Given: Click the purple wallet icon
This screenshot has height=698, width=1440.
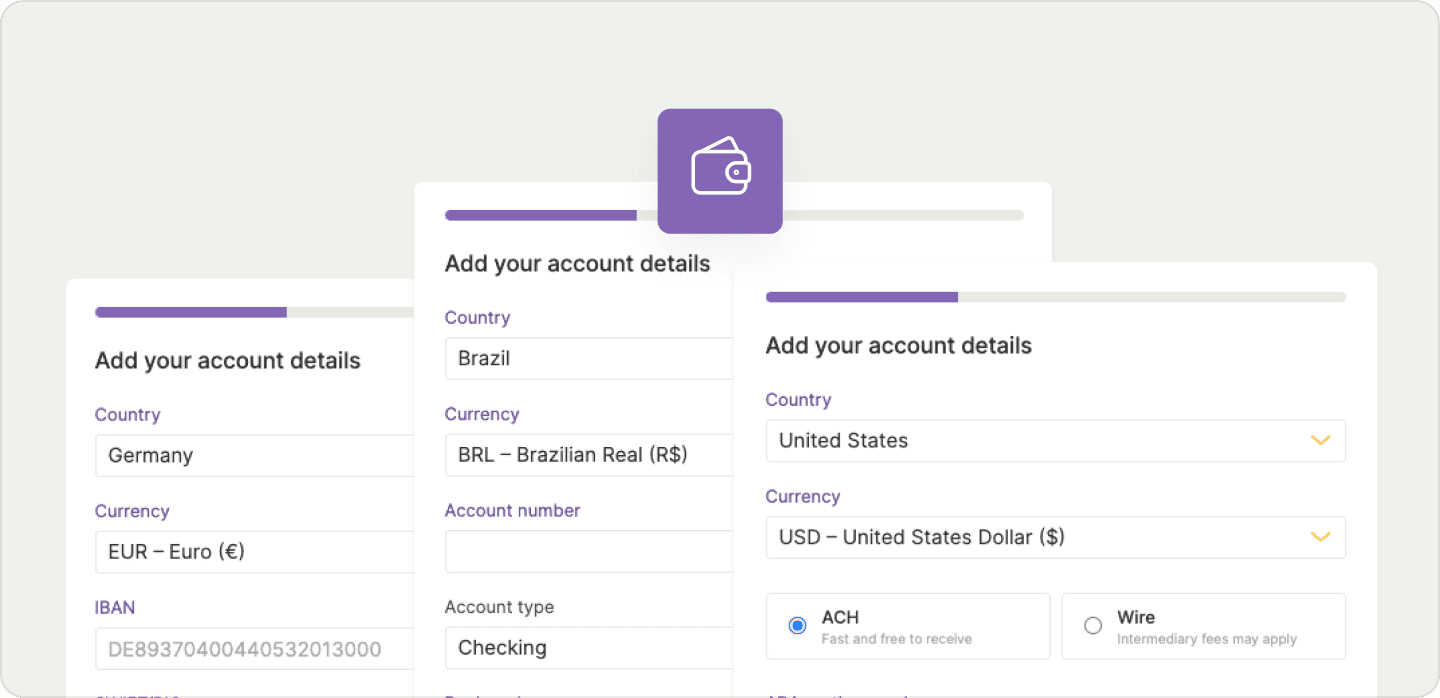Looking at the screenshot, I should [x=719, y=170].
